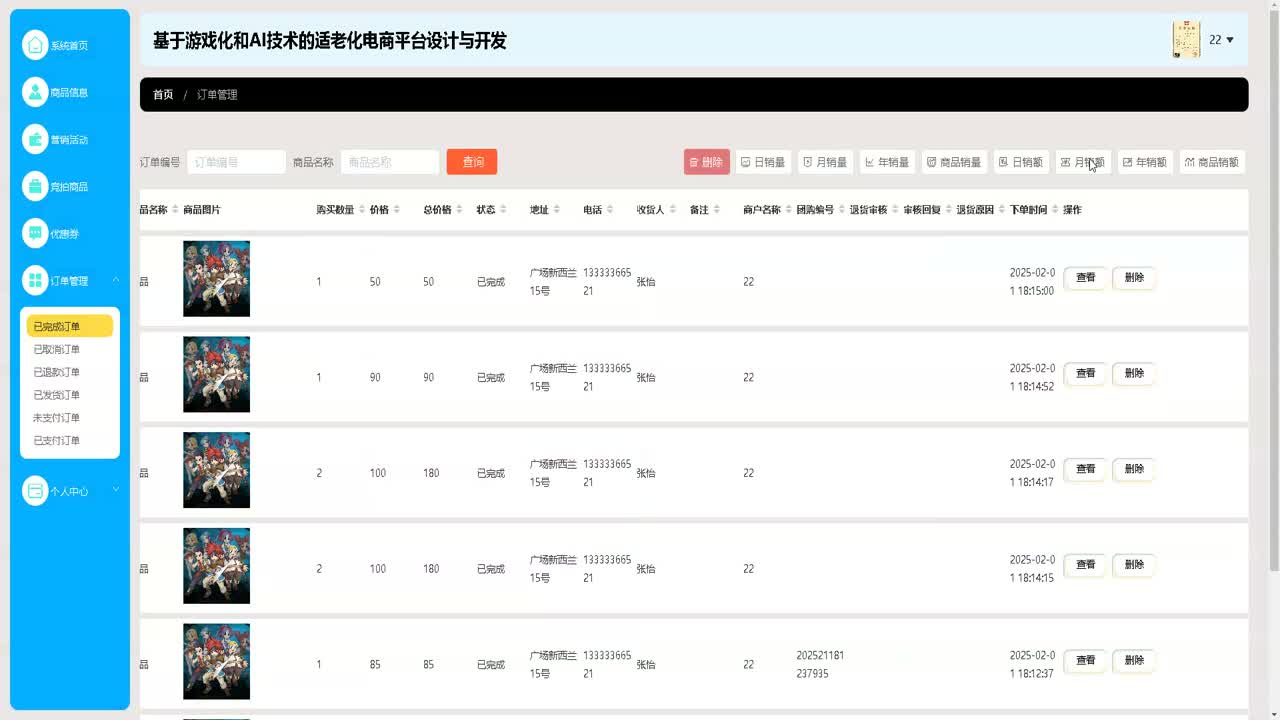Screen dimensions: 1280x720
Task: Delete the order placed at 18:12:37
Action: pos(1134,661)
